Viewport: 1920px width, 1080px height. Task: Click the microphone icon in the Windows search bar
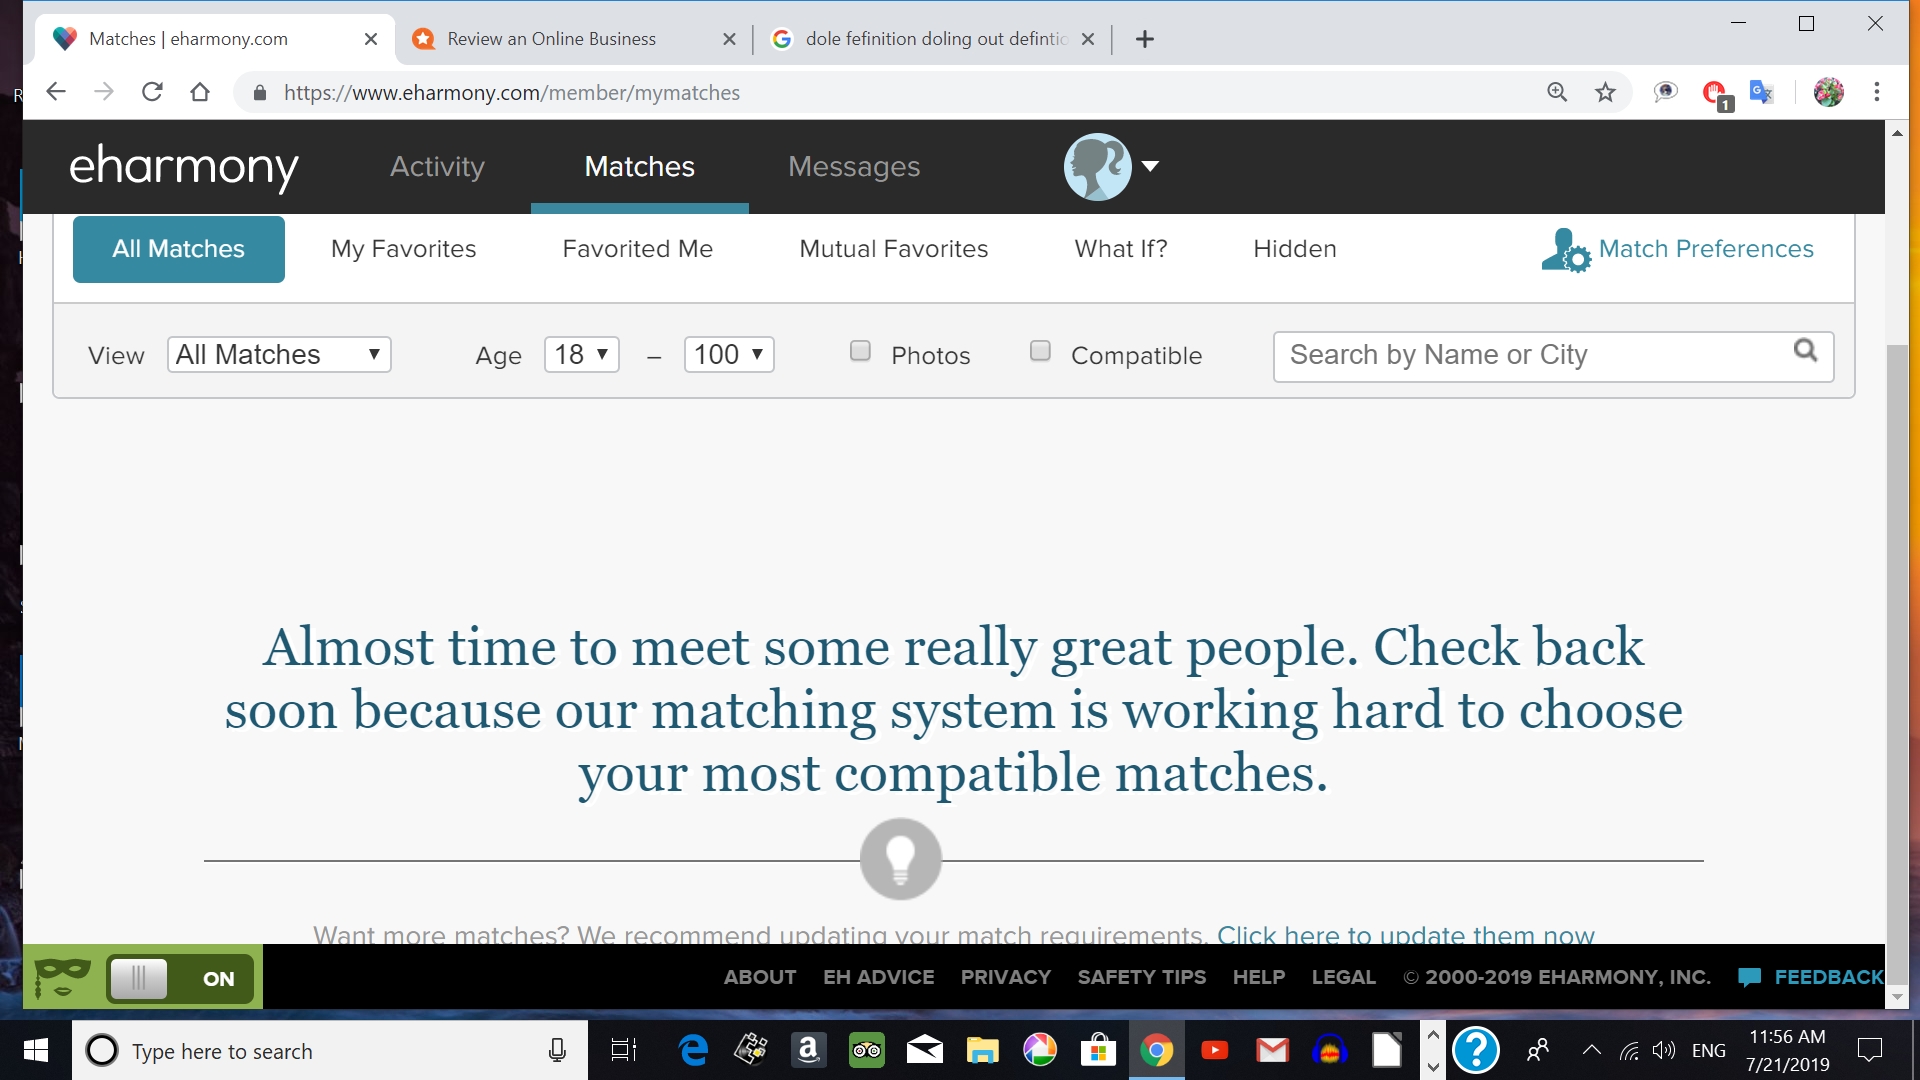coord(556,1050)
